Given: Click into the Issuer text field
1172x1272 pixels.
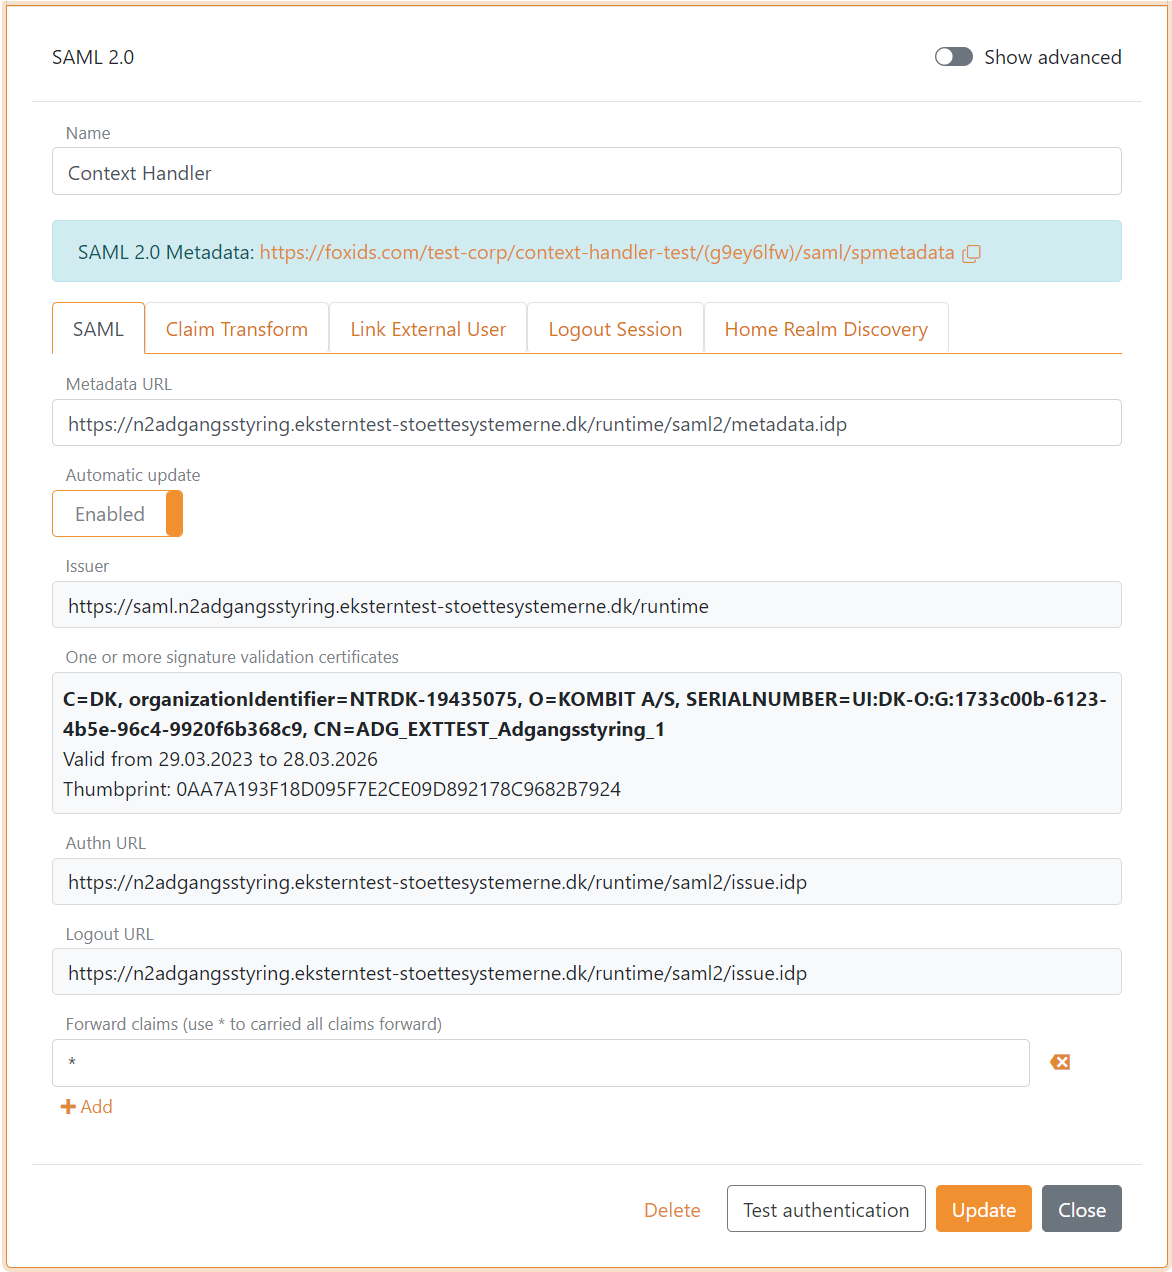Looking at the screenshot, I should (586, 605).
